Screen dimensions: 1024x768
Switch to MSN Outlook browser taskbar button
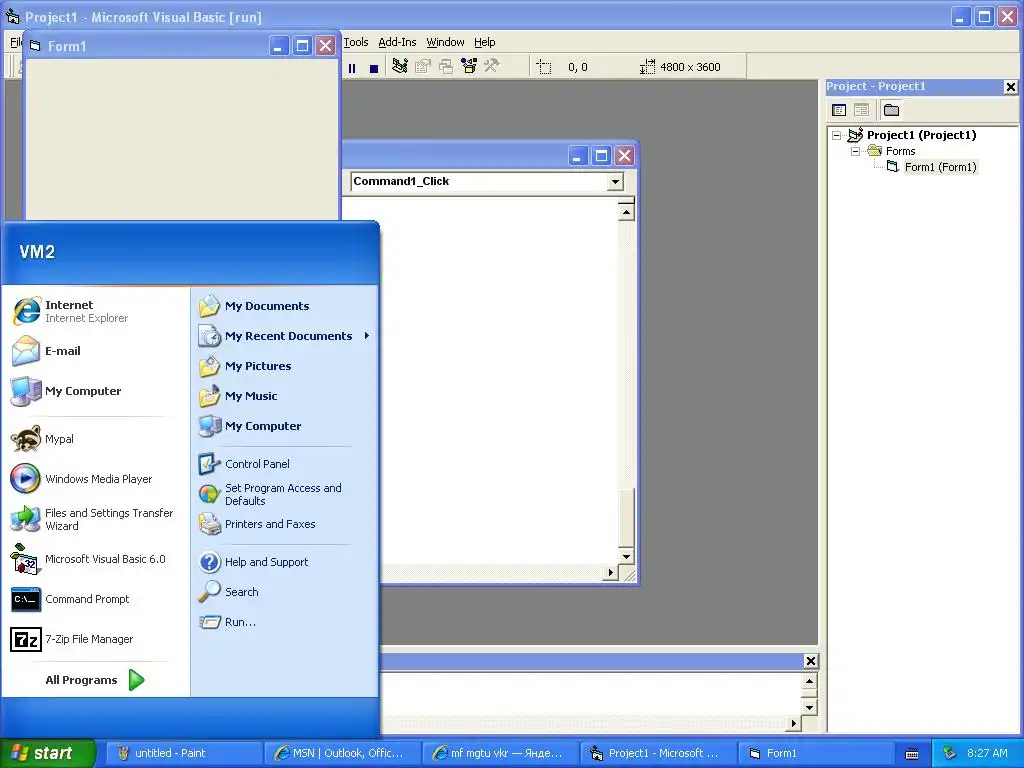click(x=342, y=753)
